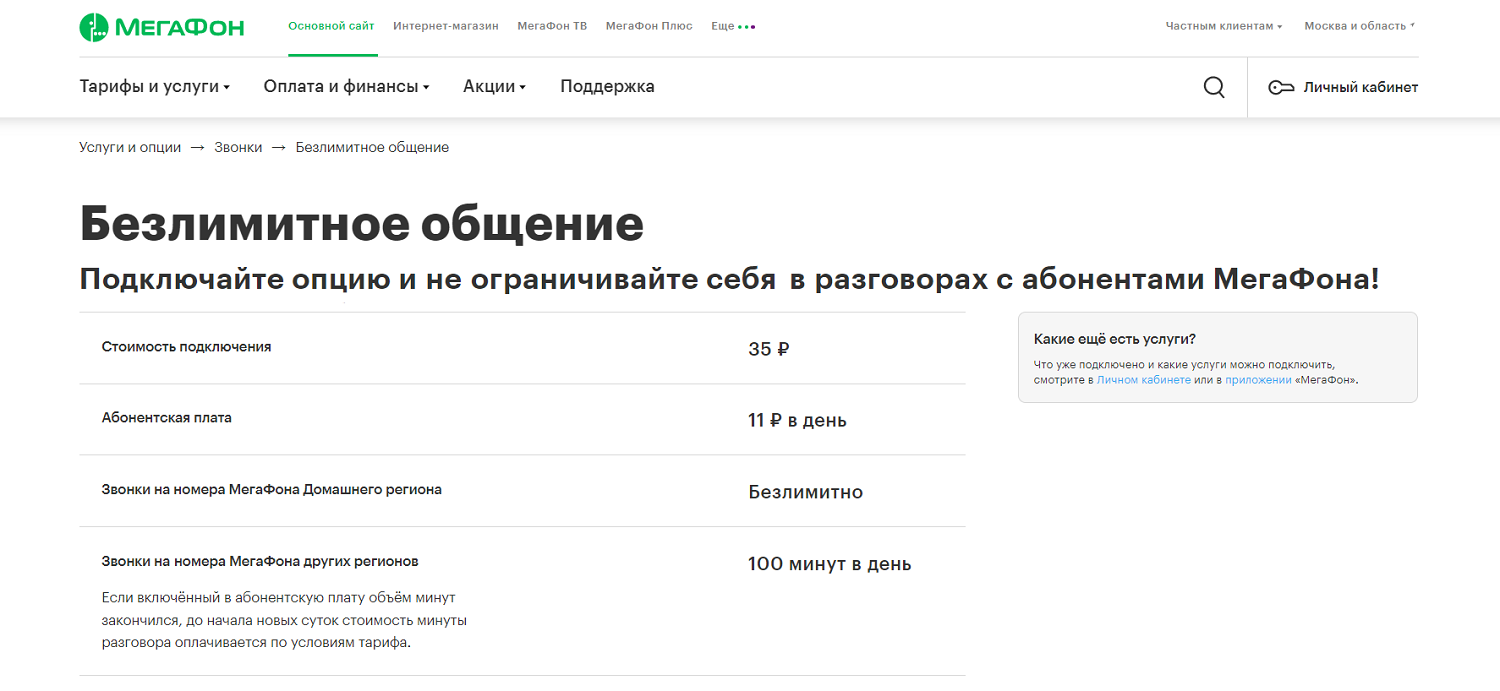Click the key icon for Личный кабинет
Viewport: 1500px width, 691px height.
click(x=1280, y=87)
